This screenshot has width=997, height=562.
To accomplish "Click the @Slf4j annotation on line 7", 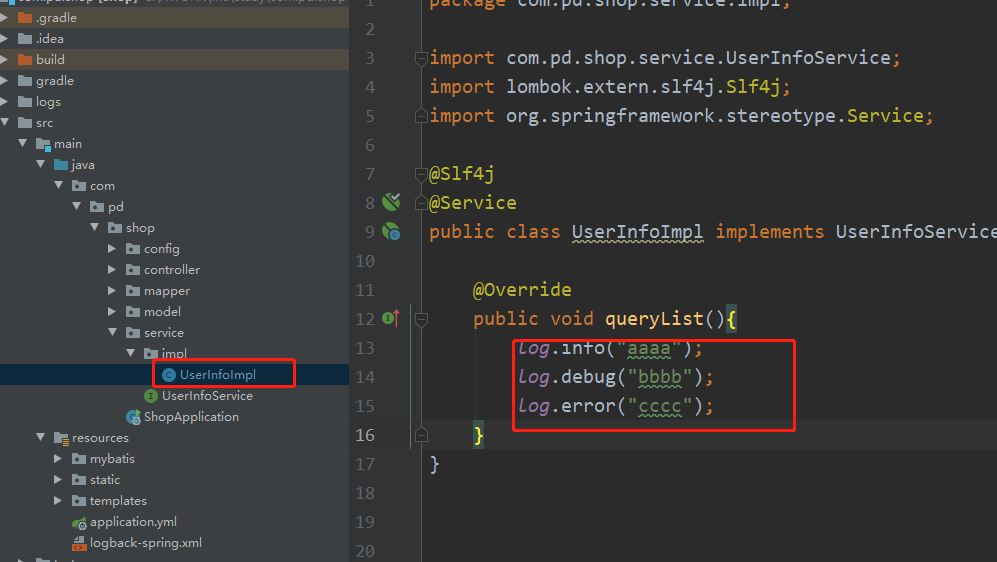I will 462,174.
